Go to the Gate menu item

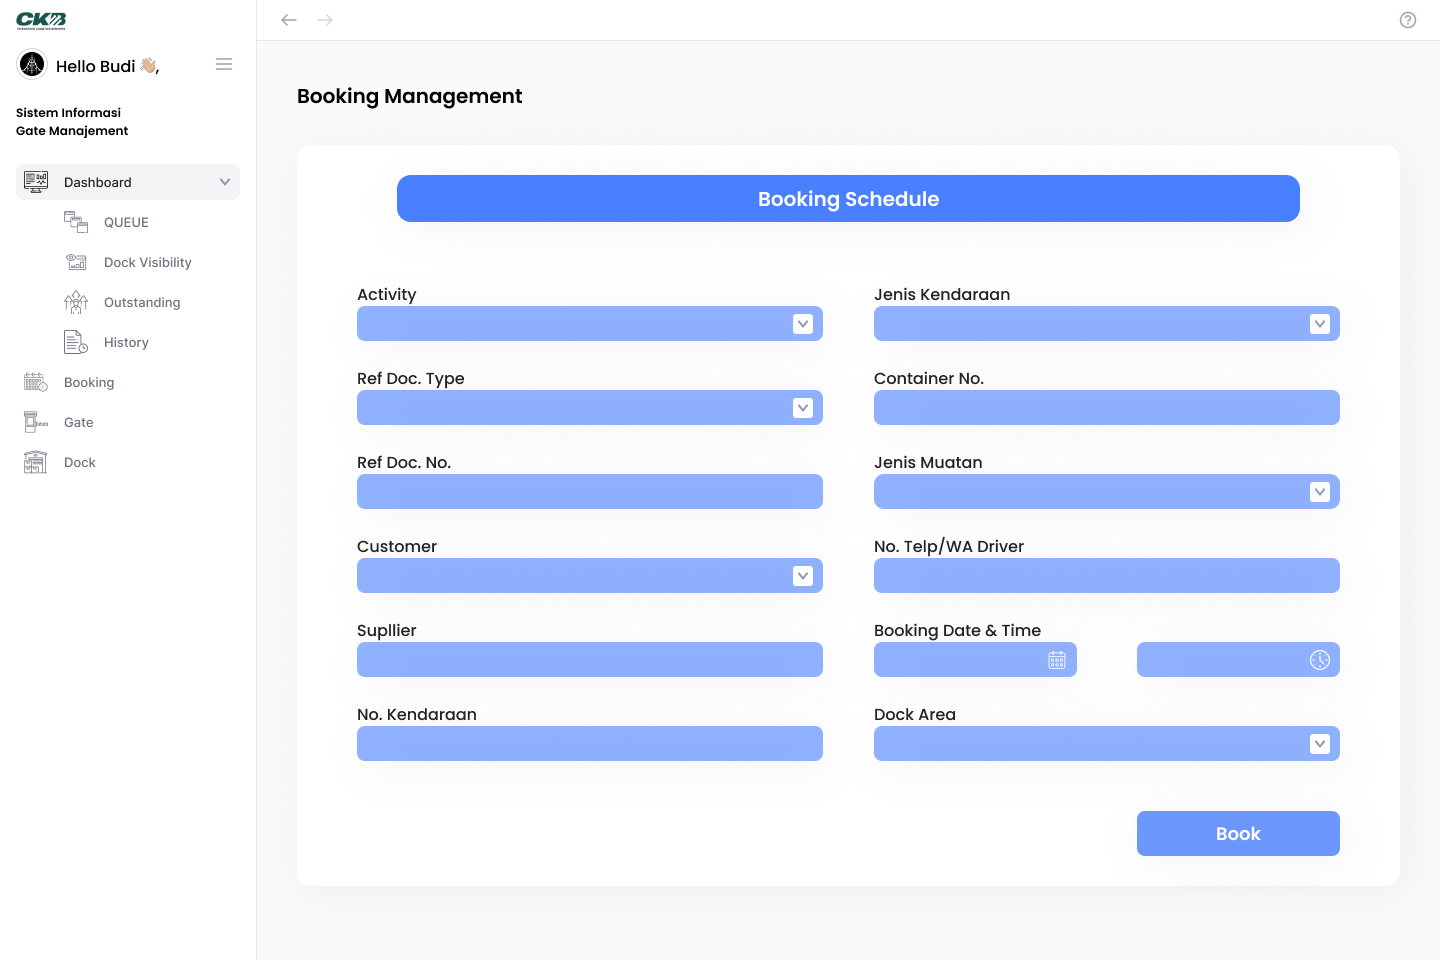[79, 422]
